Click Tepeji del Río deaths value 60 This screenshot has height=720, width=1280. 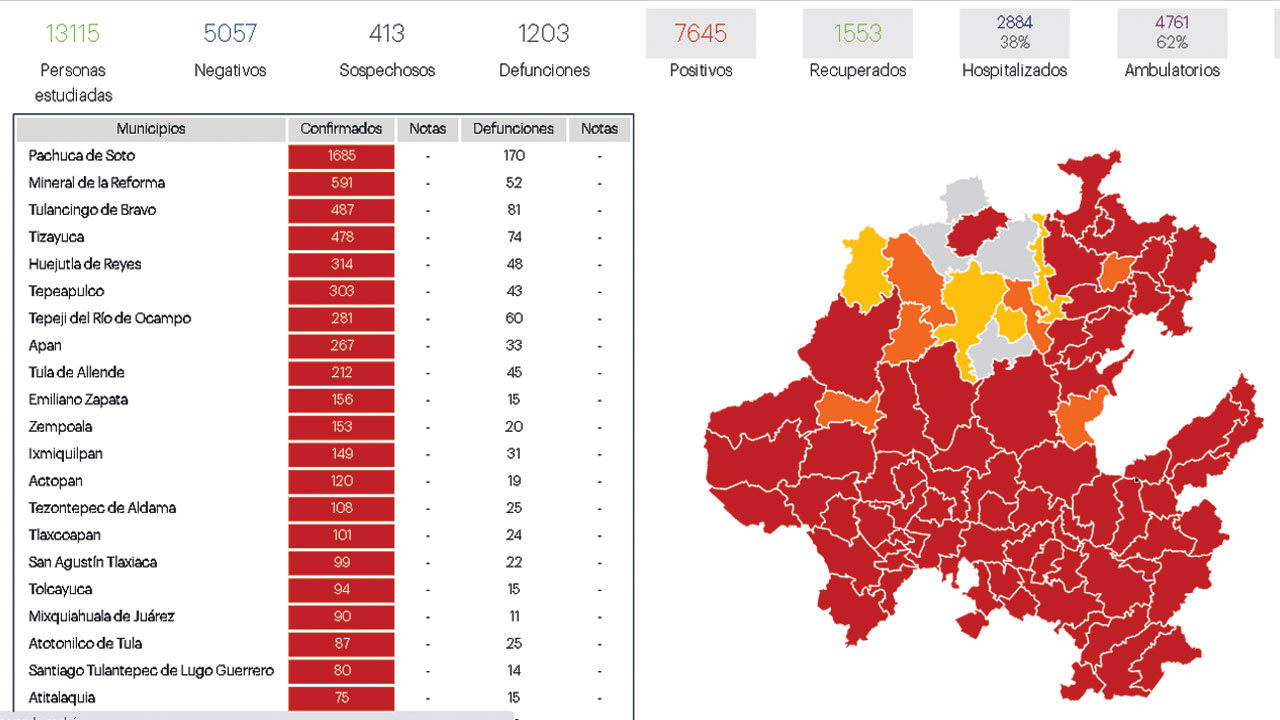click(x=514, y=318)
